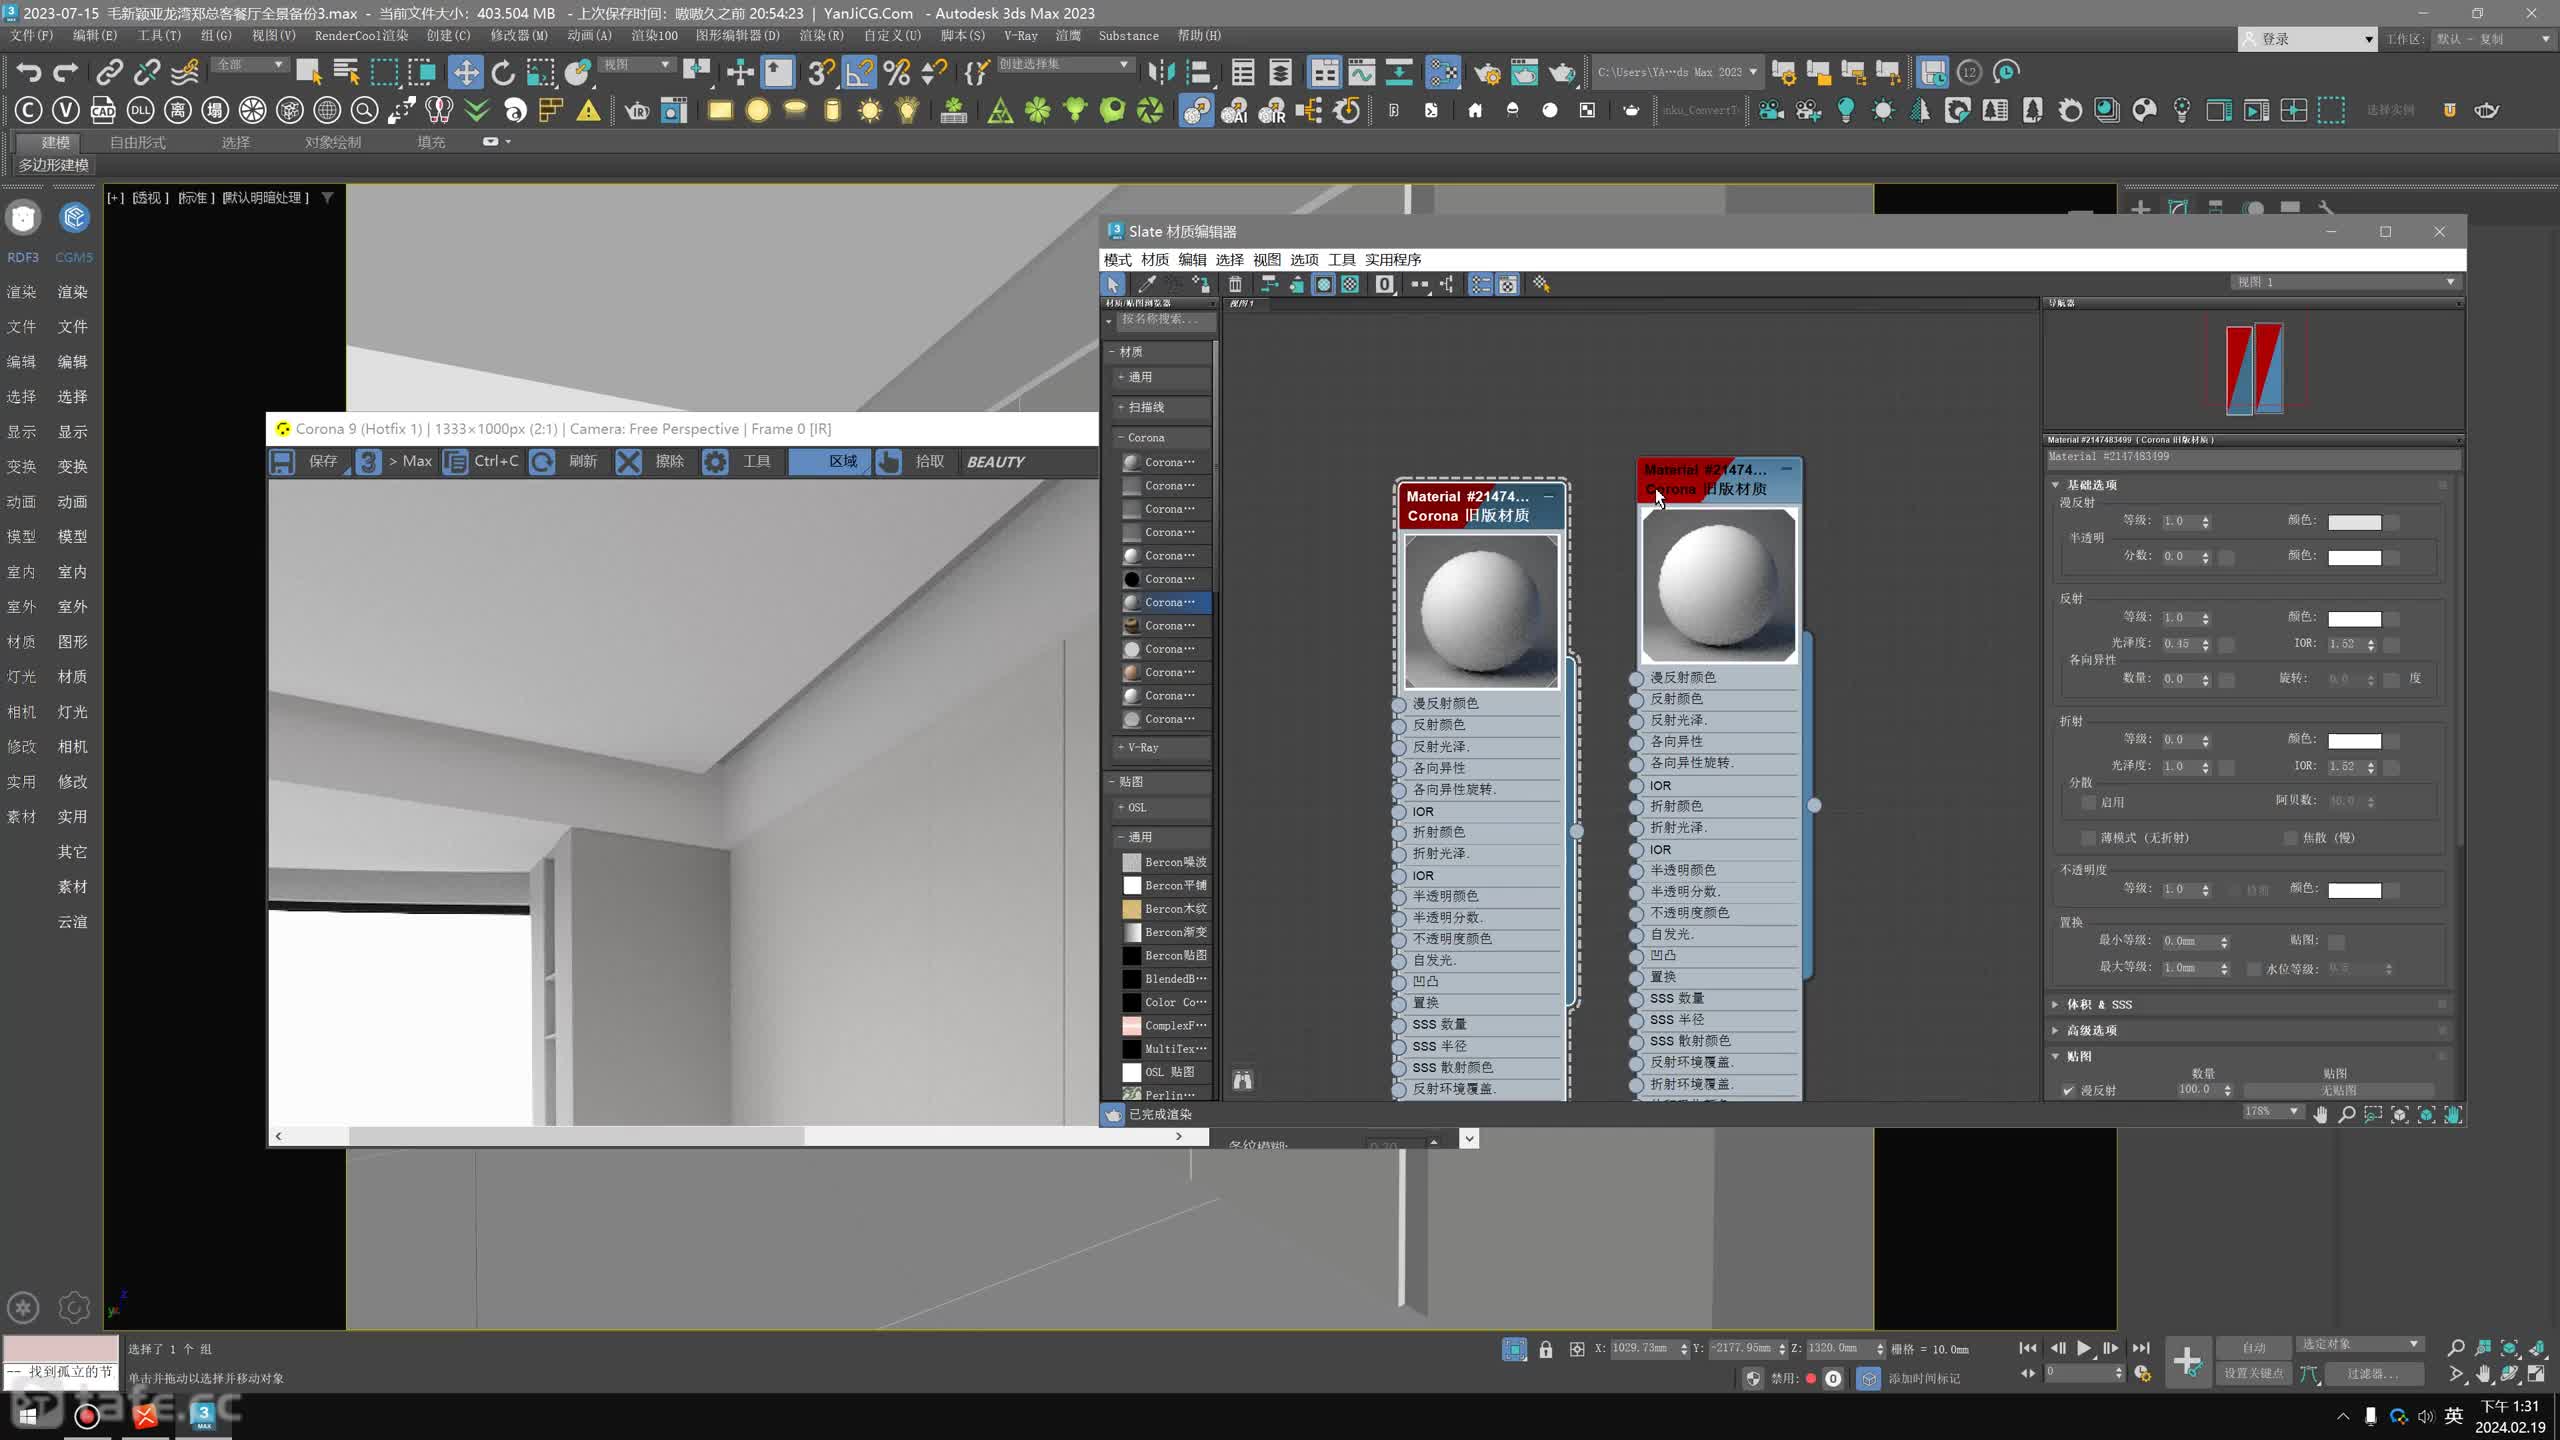Go to the end frame button
Image resolution: width=2560 pixels, height=1440 pixels.
point(2141,1348)
